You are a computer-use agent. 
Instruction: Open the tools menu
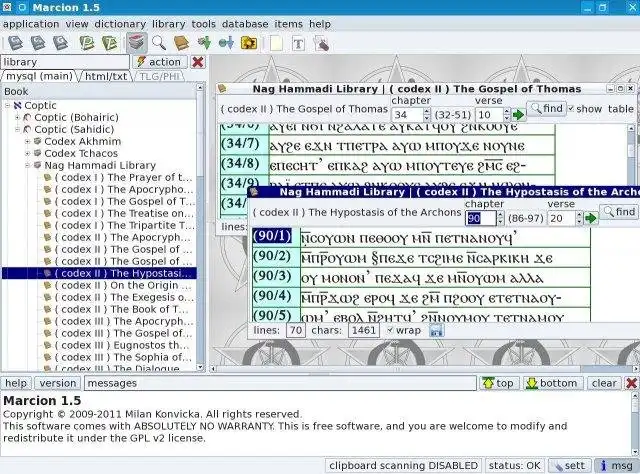click(x=203, y=24)
